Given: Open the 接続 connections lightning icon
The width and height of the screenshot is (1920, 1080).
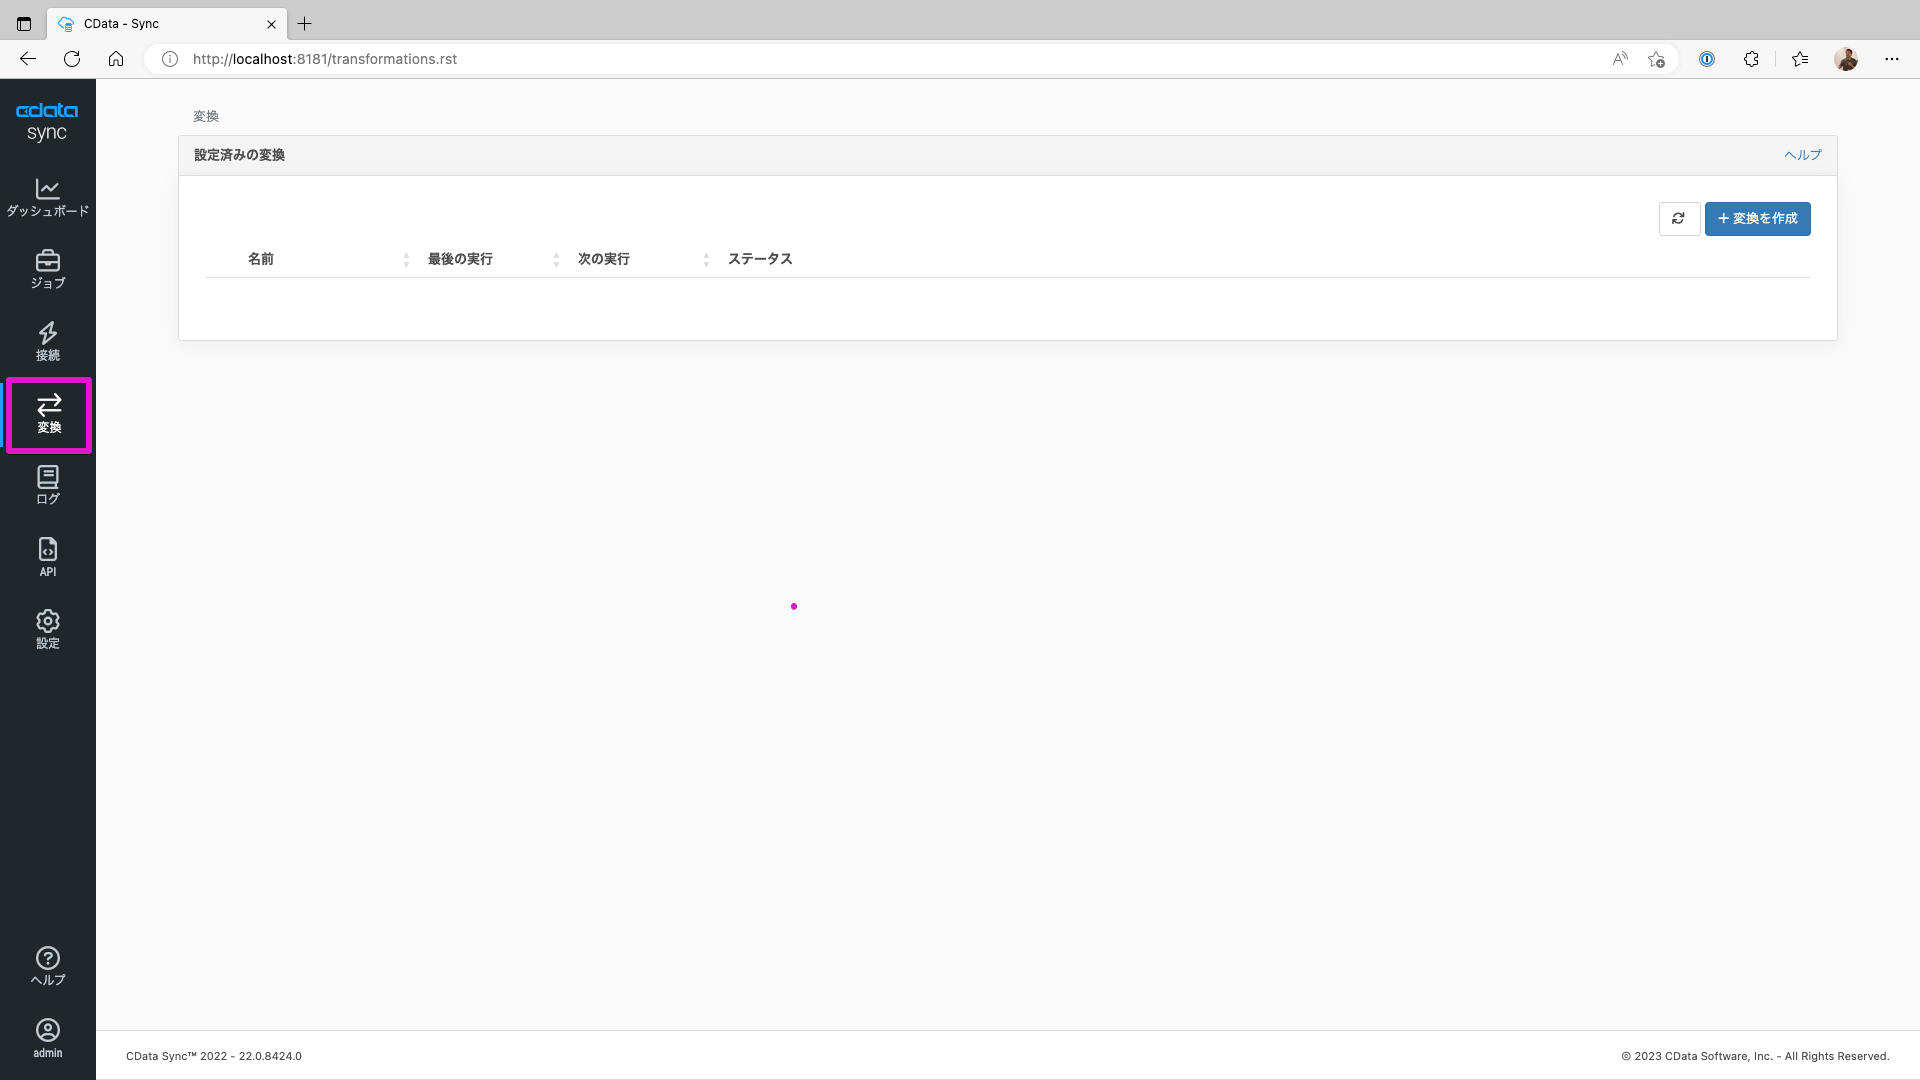Looking at the screenshot, I should tap(47, 341).
